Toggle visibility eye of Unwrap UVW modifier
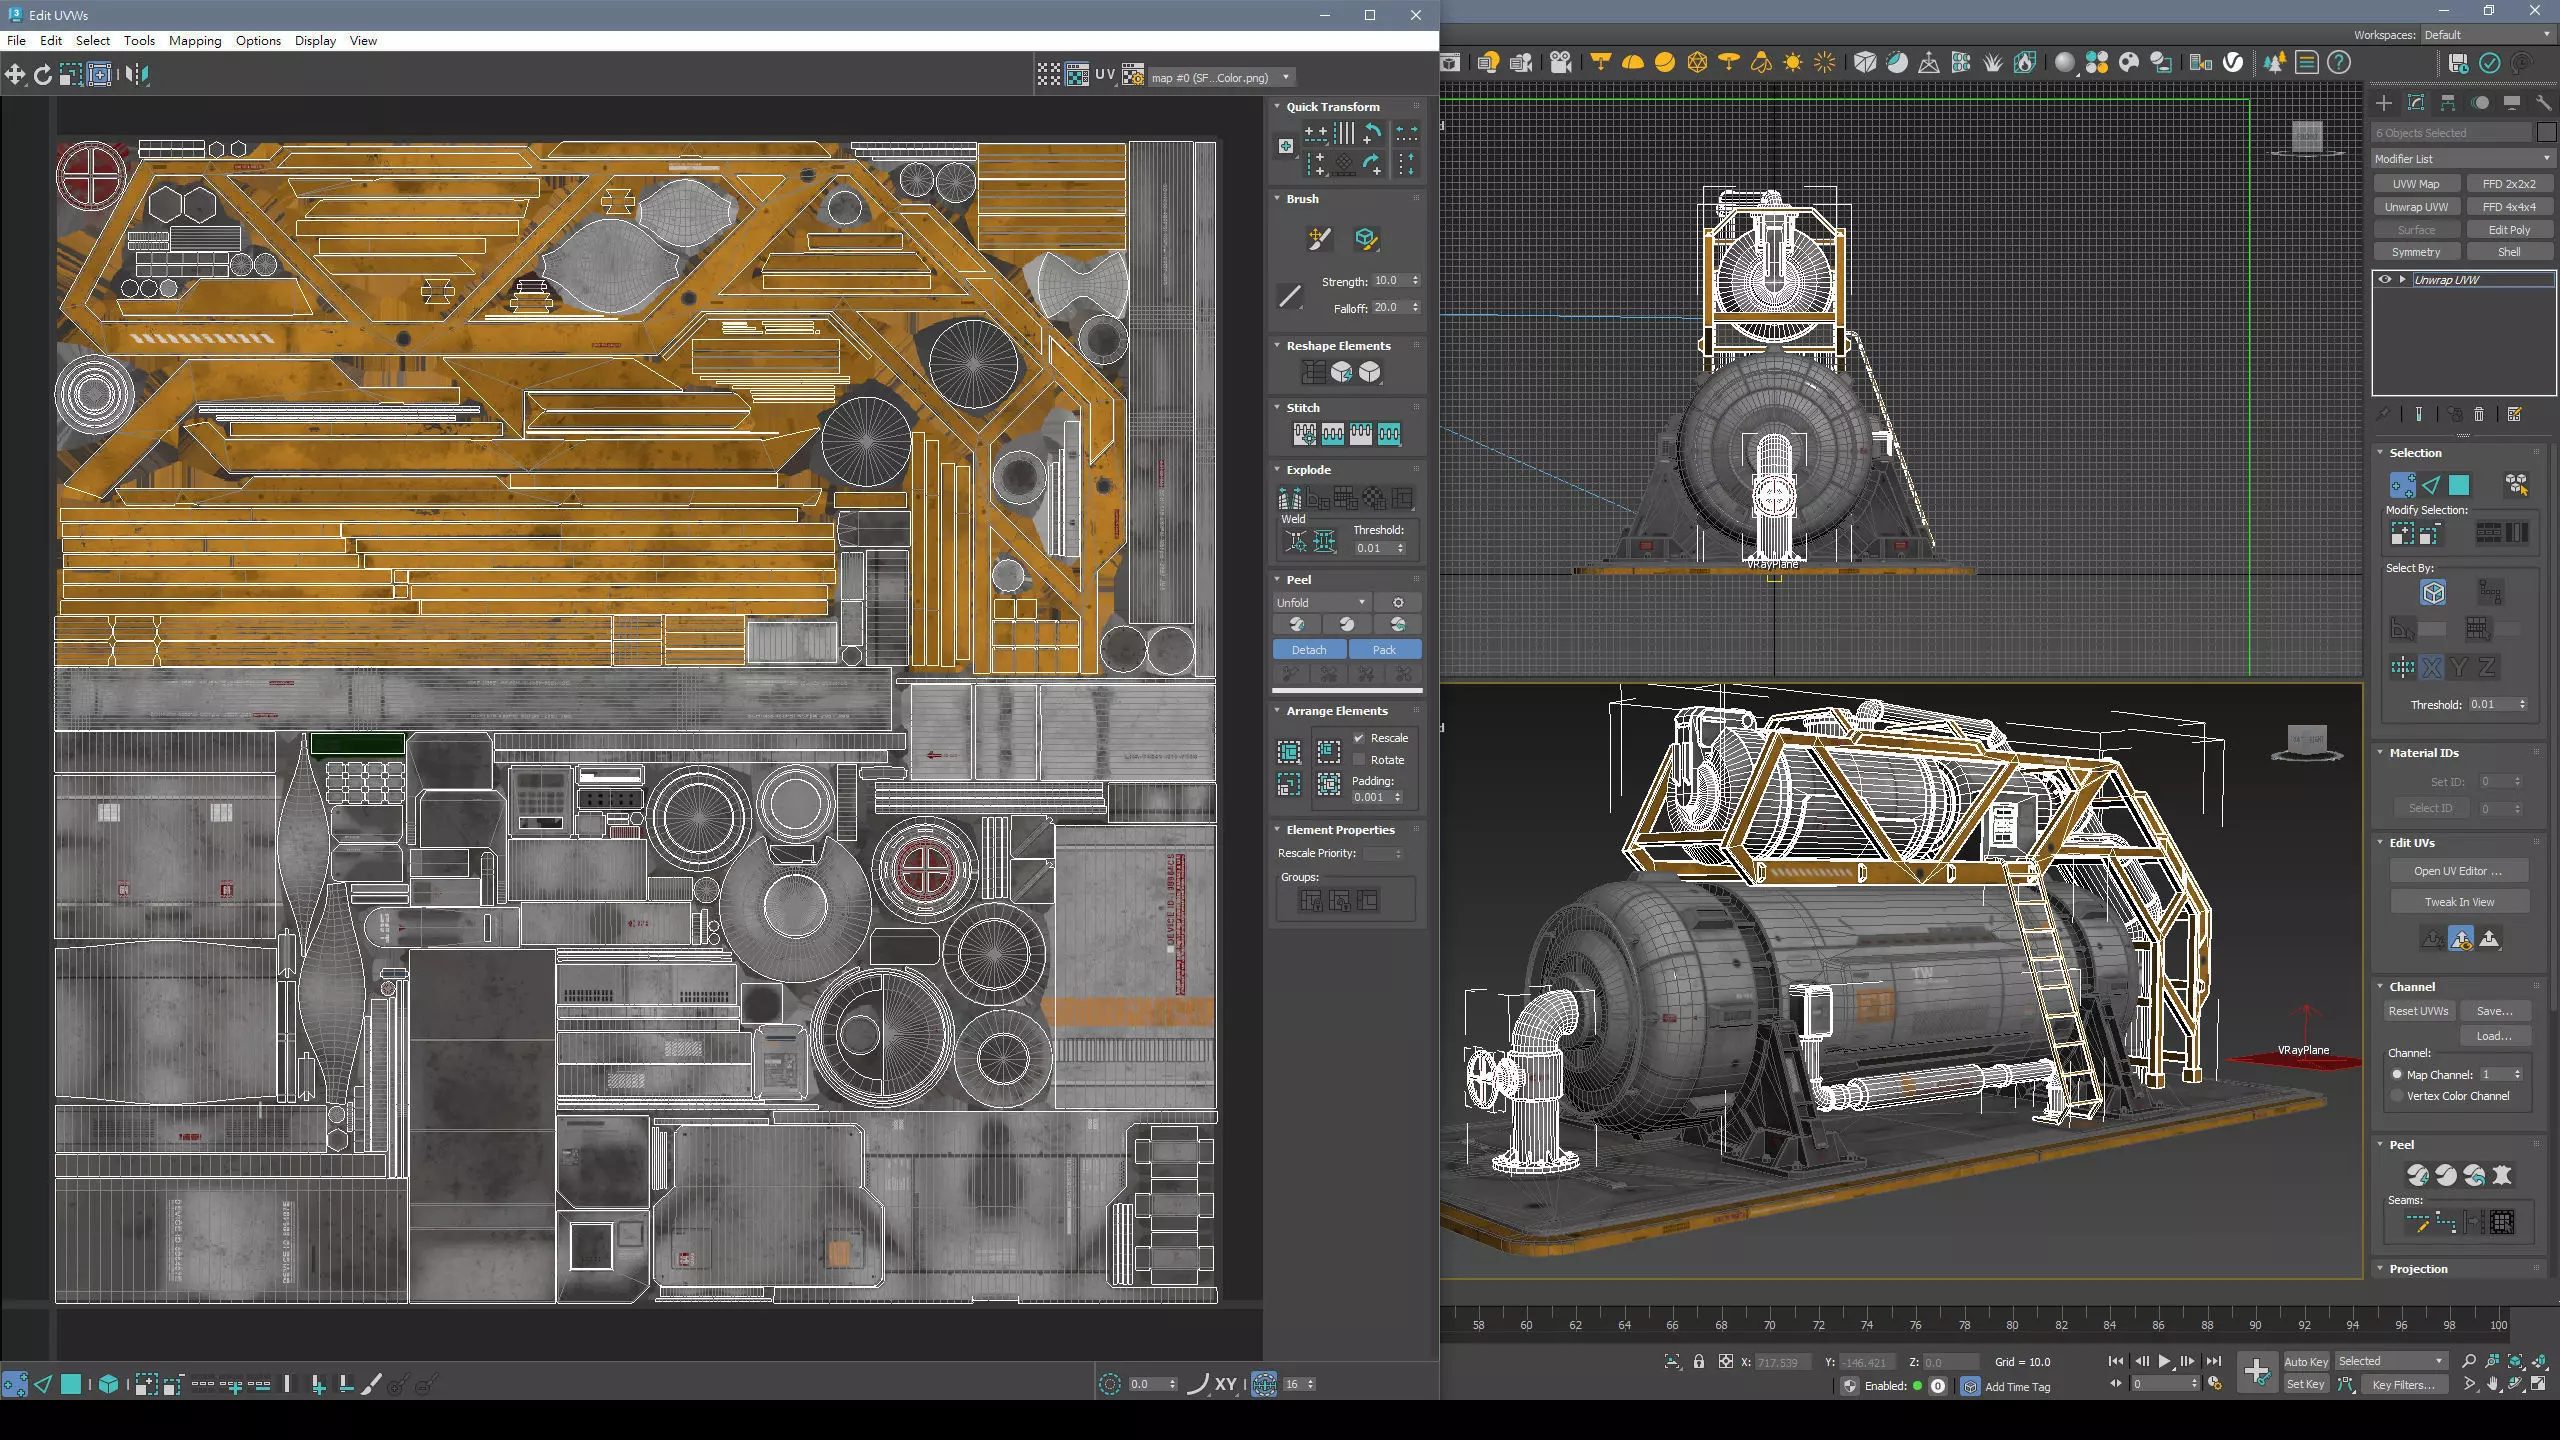Viewport: 2560px width, 1440px height. (2384, 280)
